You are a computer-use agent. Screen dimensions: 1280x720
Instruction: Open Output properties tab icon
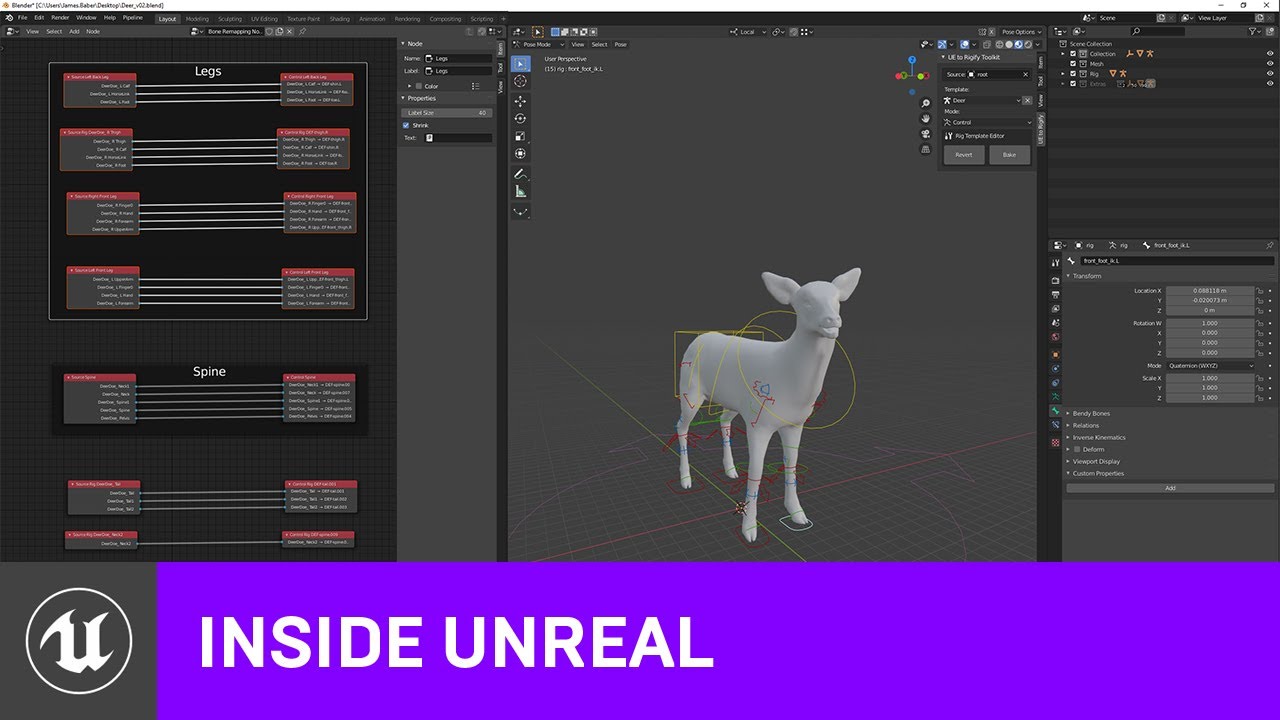coord(1055,294)
